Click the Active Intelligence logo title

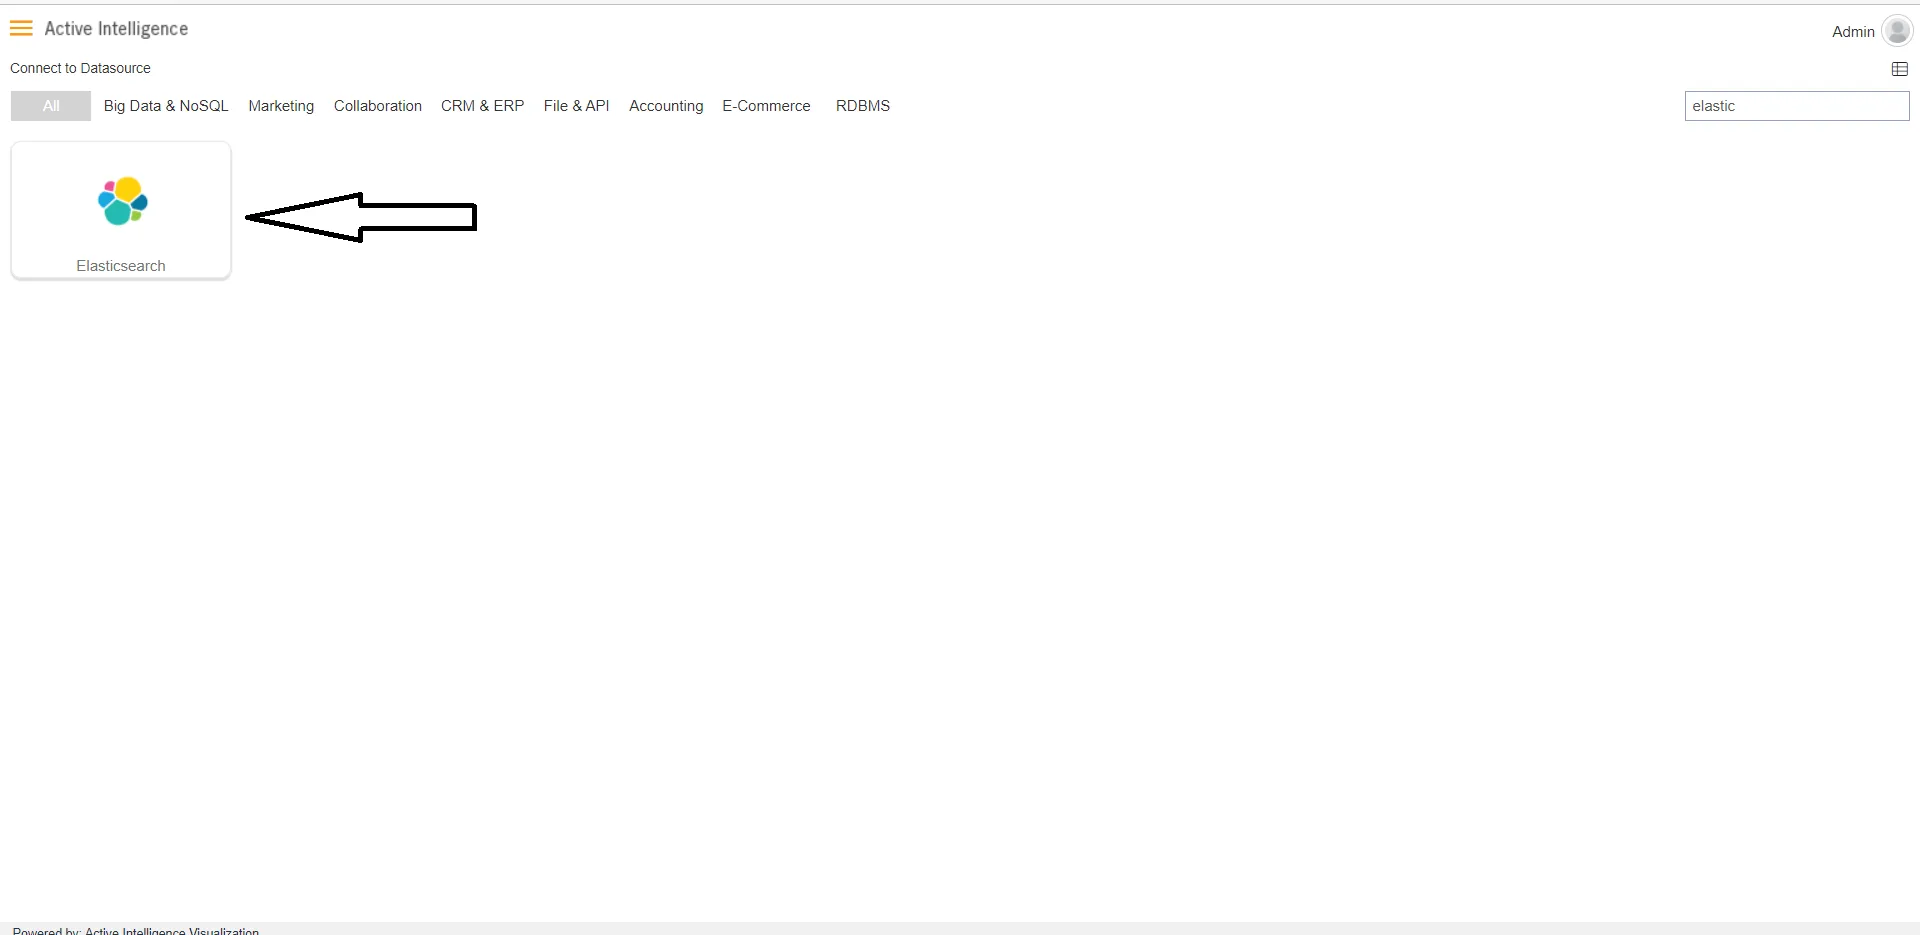click(x=116, y=29)
